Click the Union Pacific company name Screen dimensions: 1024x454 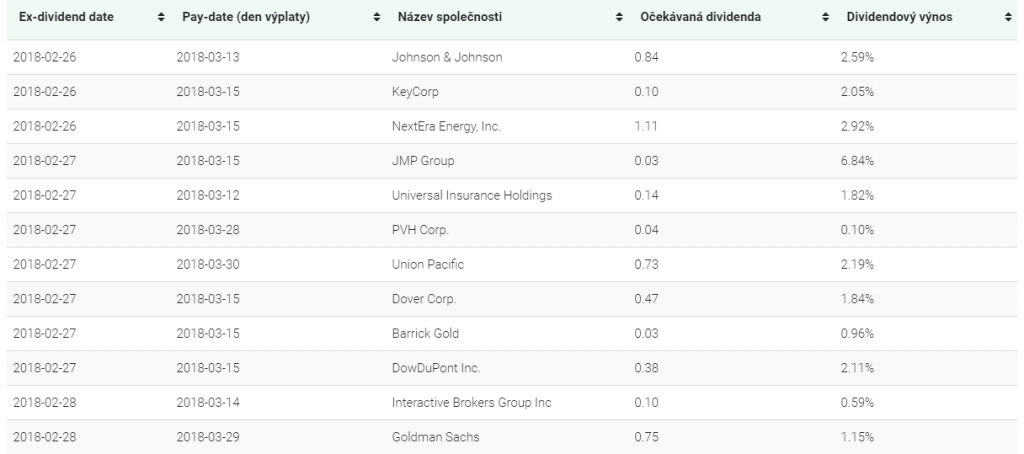click(428, 264)
